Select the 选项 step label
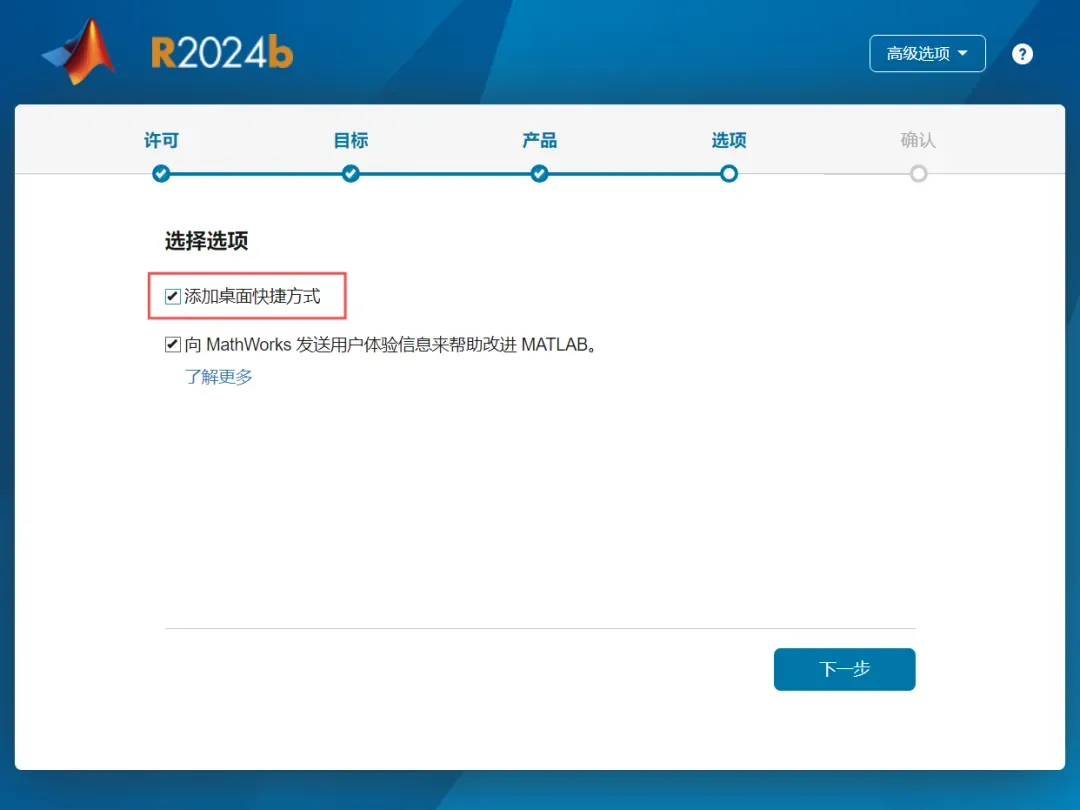This screenshot has height=810, width=1080. pos(729,141)
